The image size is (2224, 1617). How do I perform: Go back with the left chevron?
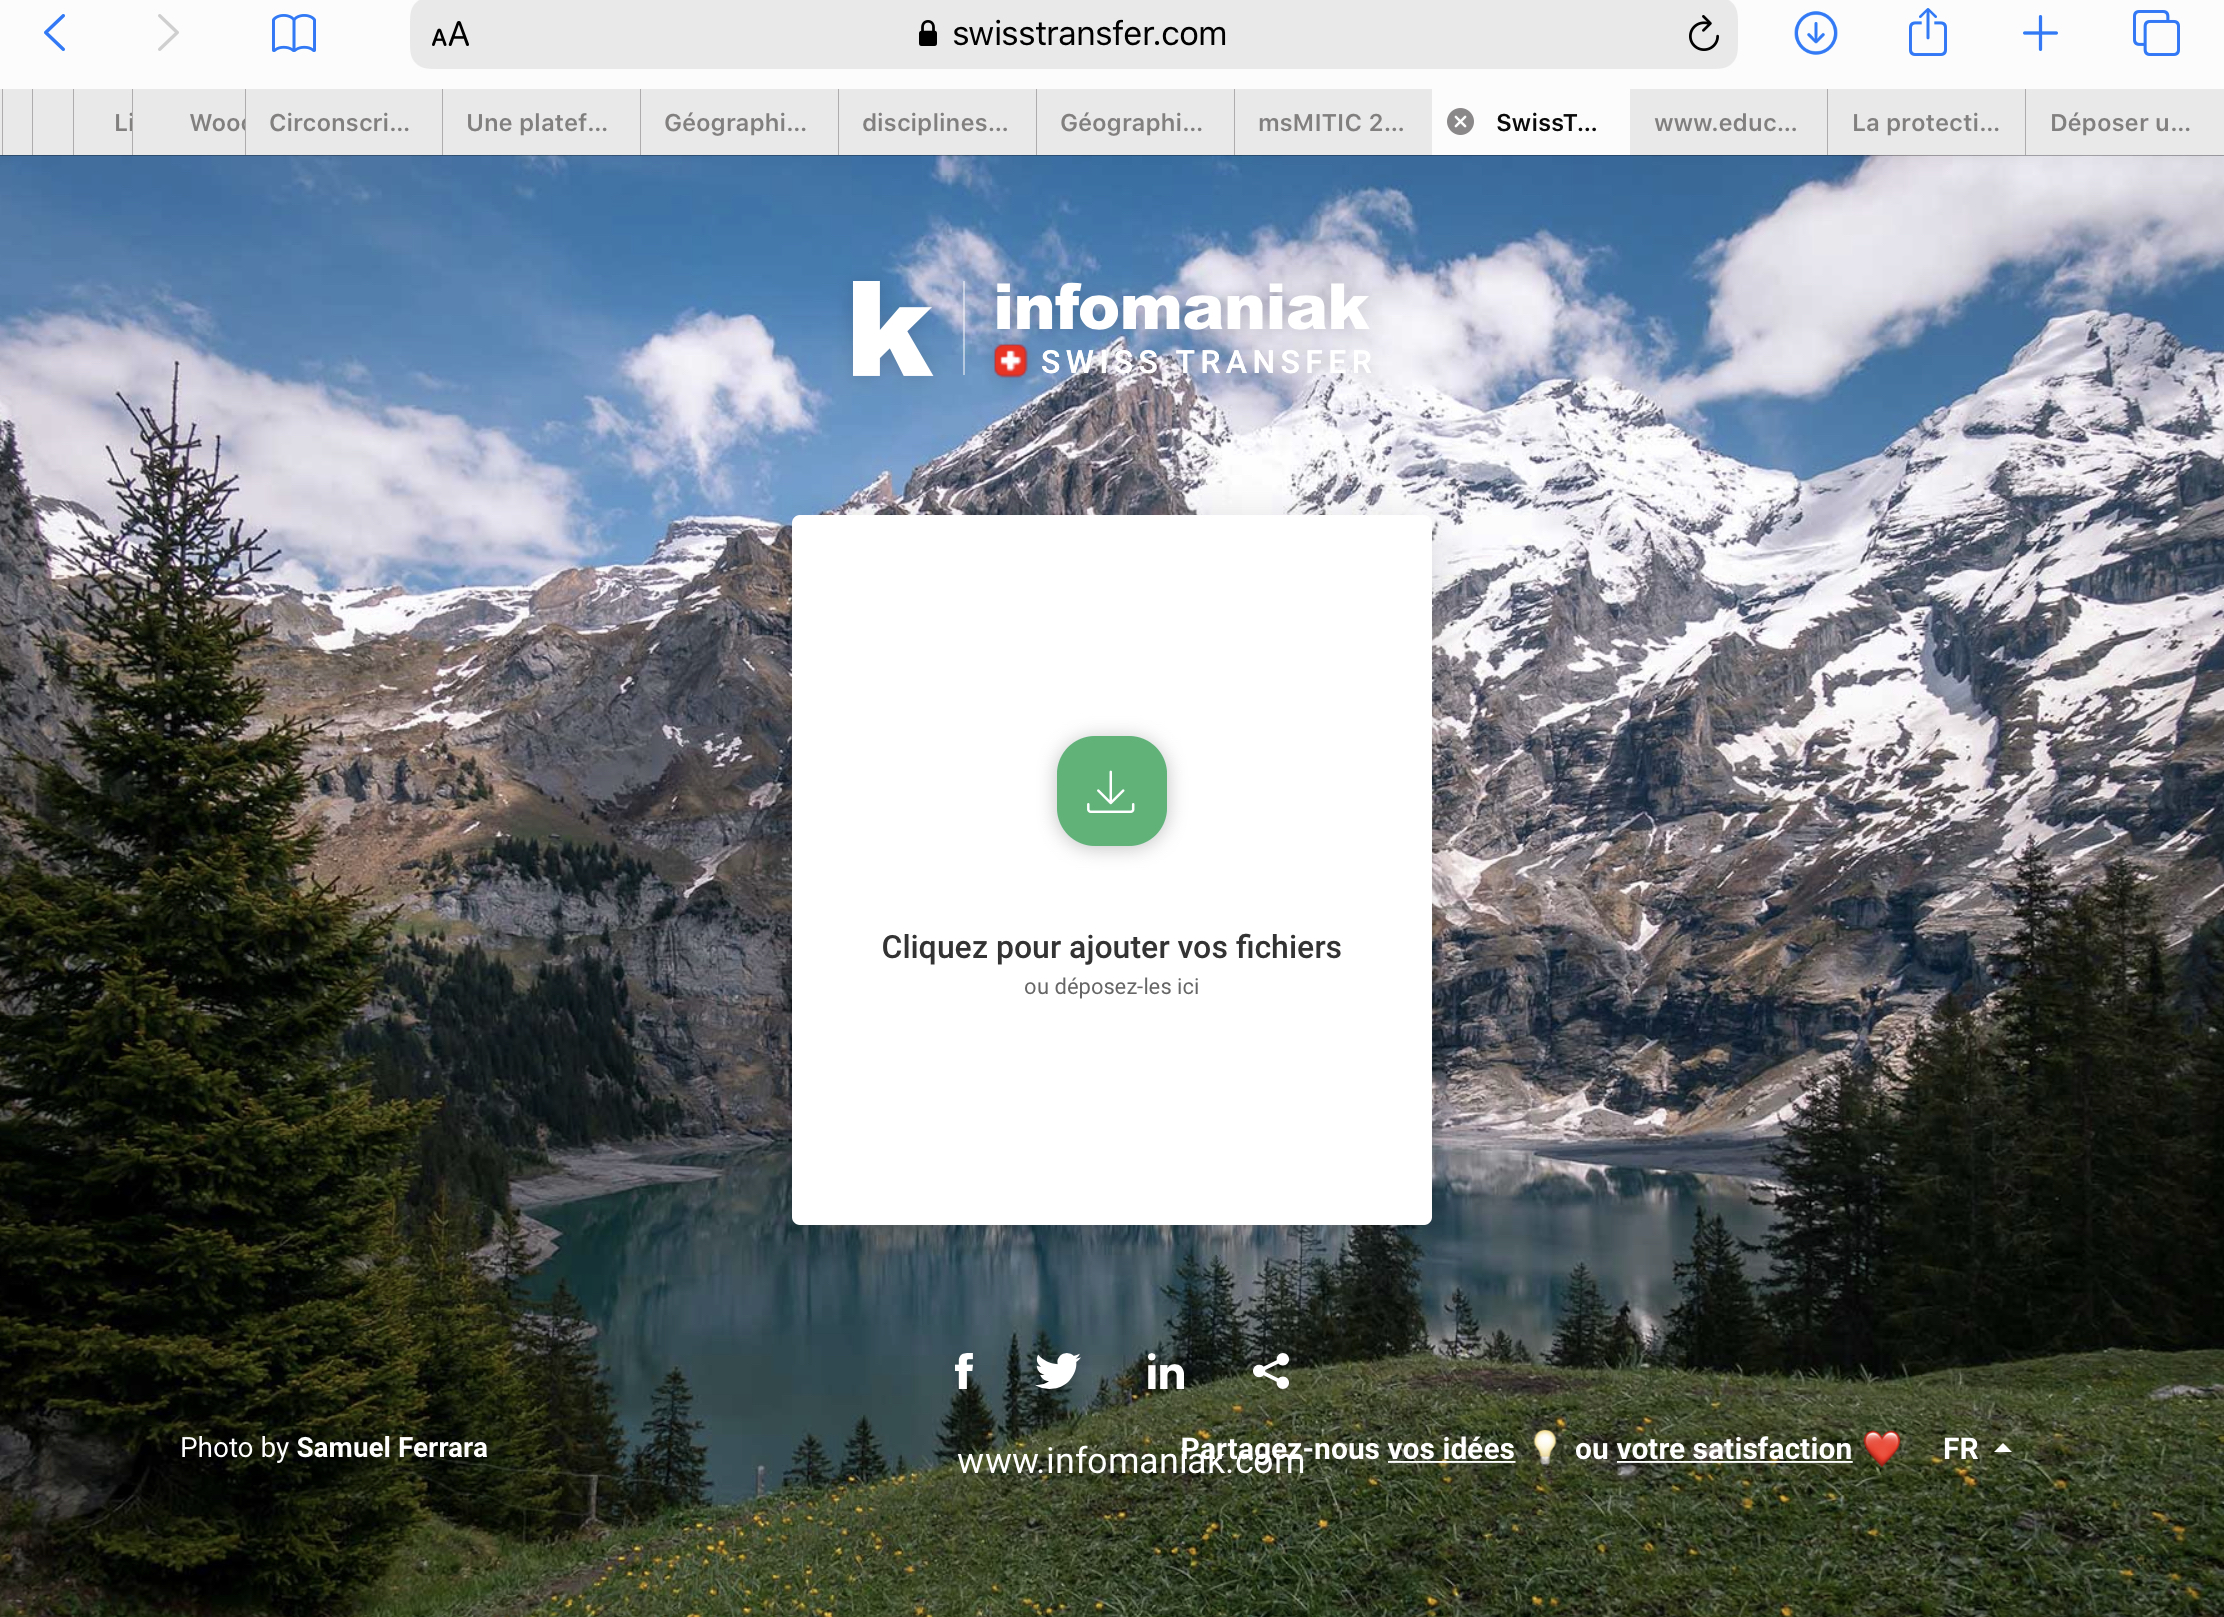coord(56,34)
